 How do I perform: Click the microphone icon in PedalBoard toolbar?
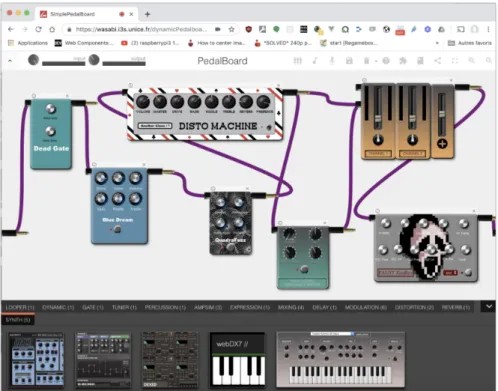pos(332,61)
